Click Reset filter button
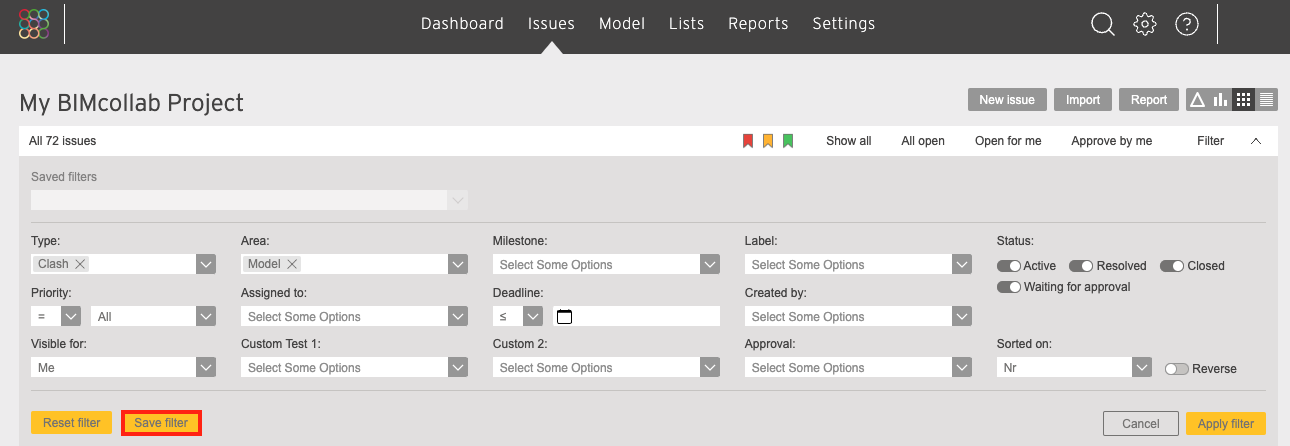 pos(72,423)
